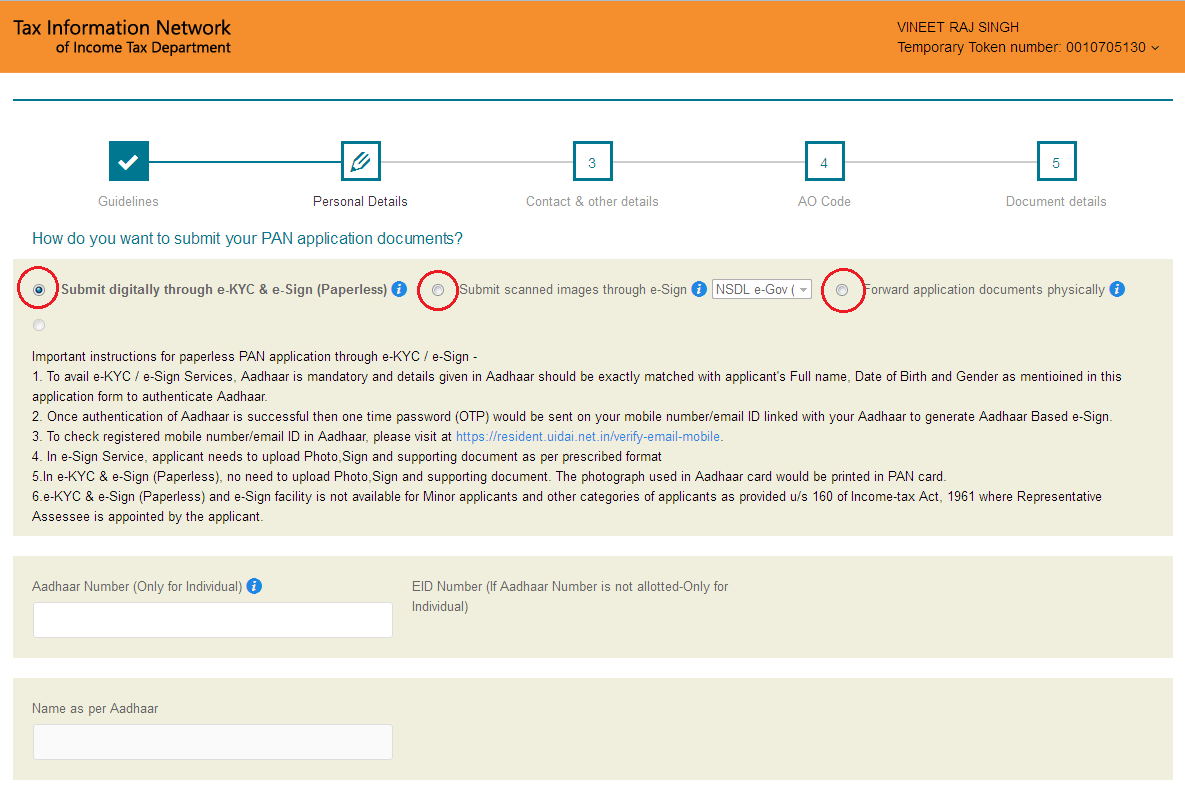Click the Aadhaar Number input field
The width and height of the screenshot is (1185, 792).
click(213, 620)
